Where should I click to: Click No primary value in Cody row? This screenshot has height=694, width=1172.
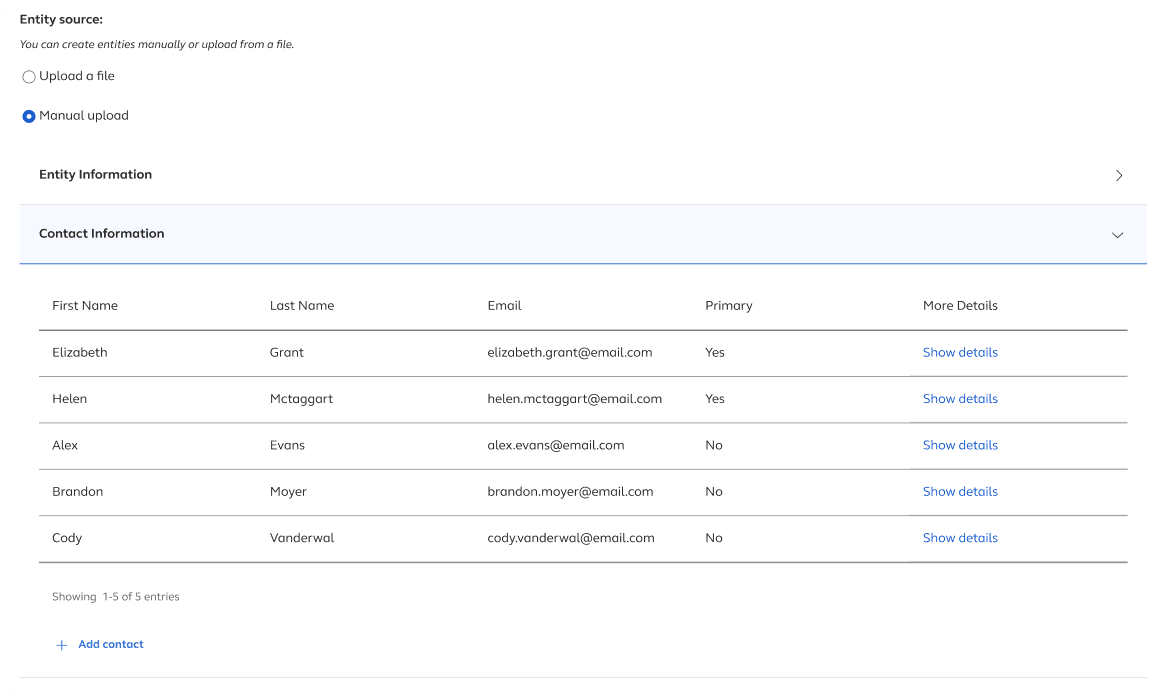point(714,538)
